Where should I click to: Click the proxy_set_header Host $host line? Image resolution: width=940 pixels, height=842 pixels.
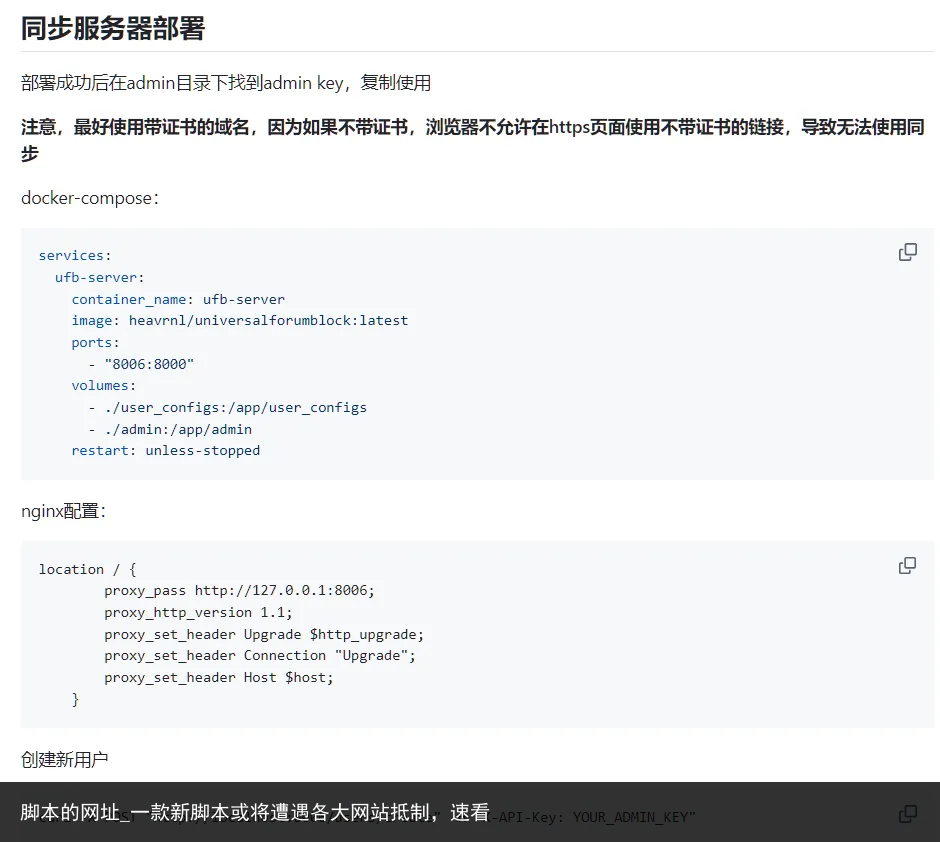(x=218, y=677)
